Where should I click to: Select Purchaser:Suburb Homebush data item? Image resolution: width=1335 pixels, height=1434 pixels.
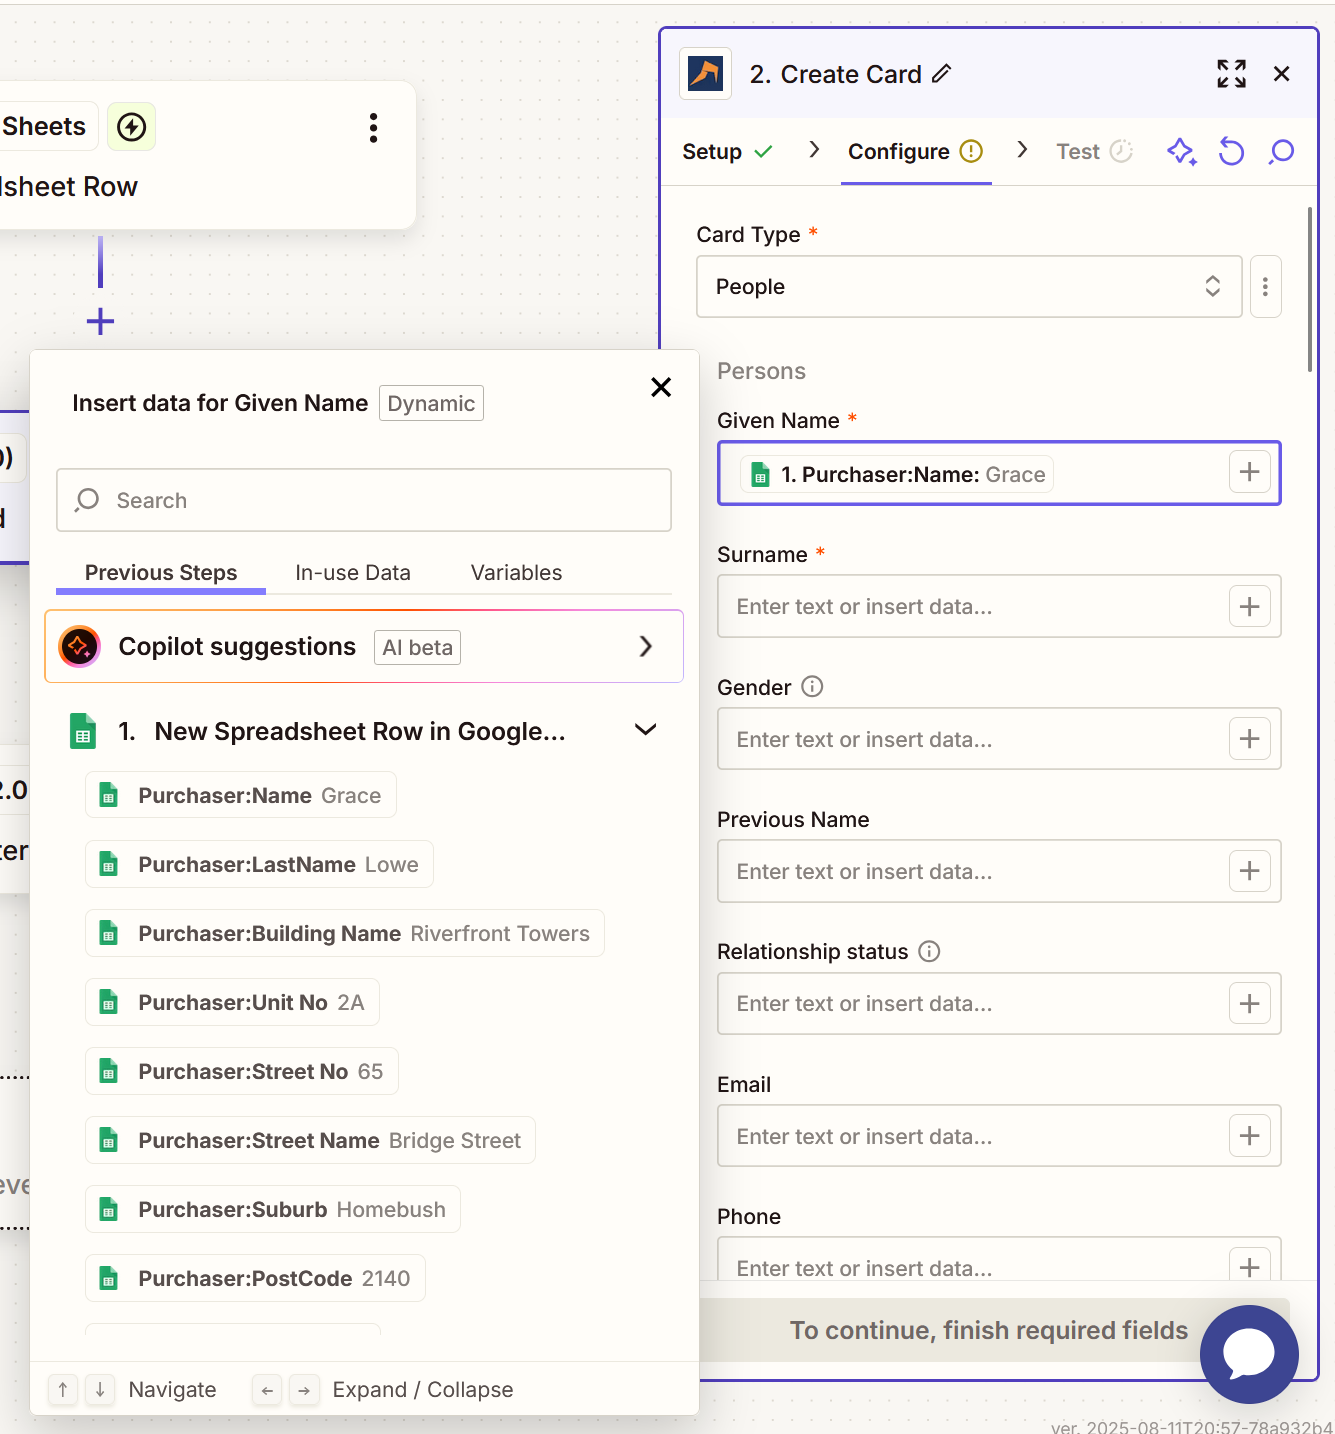[x=273, y=1210]
